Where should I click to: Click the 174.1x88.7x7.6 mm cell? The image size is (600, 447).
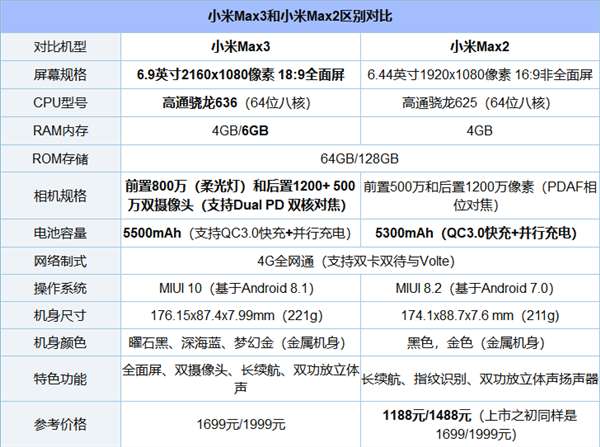[x=480, y=316]
